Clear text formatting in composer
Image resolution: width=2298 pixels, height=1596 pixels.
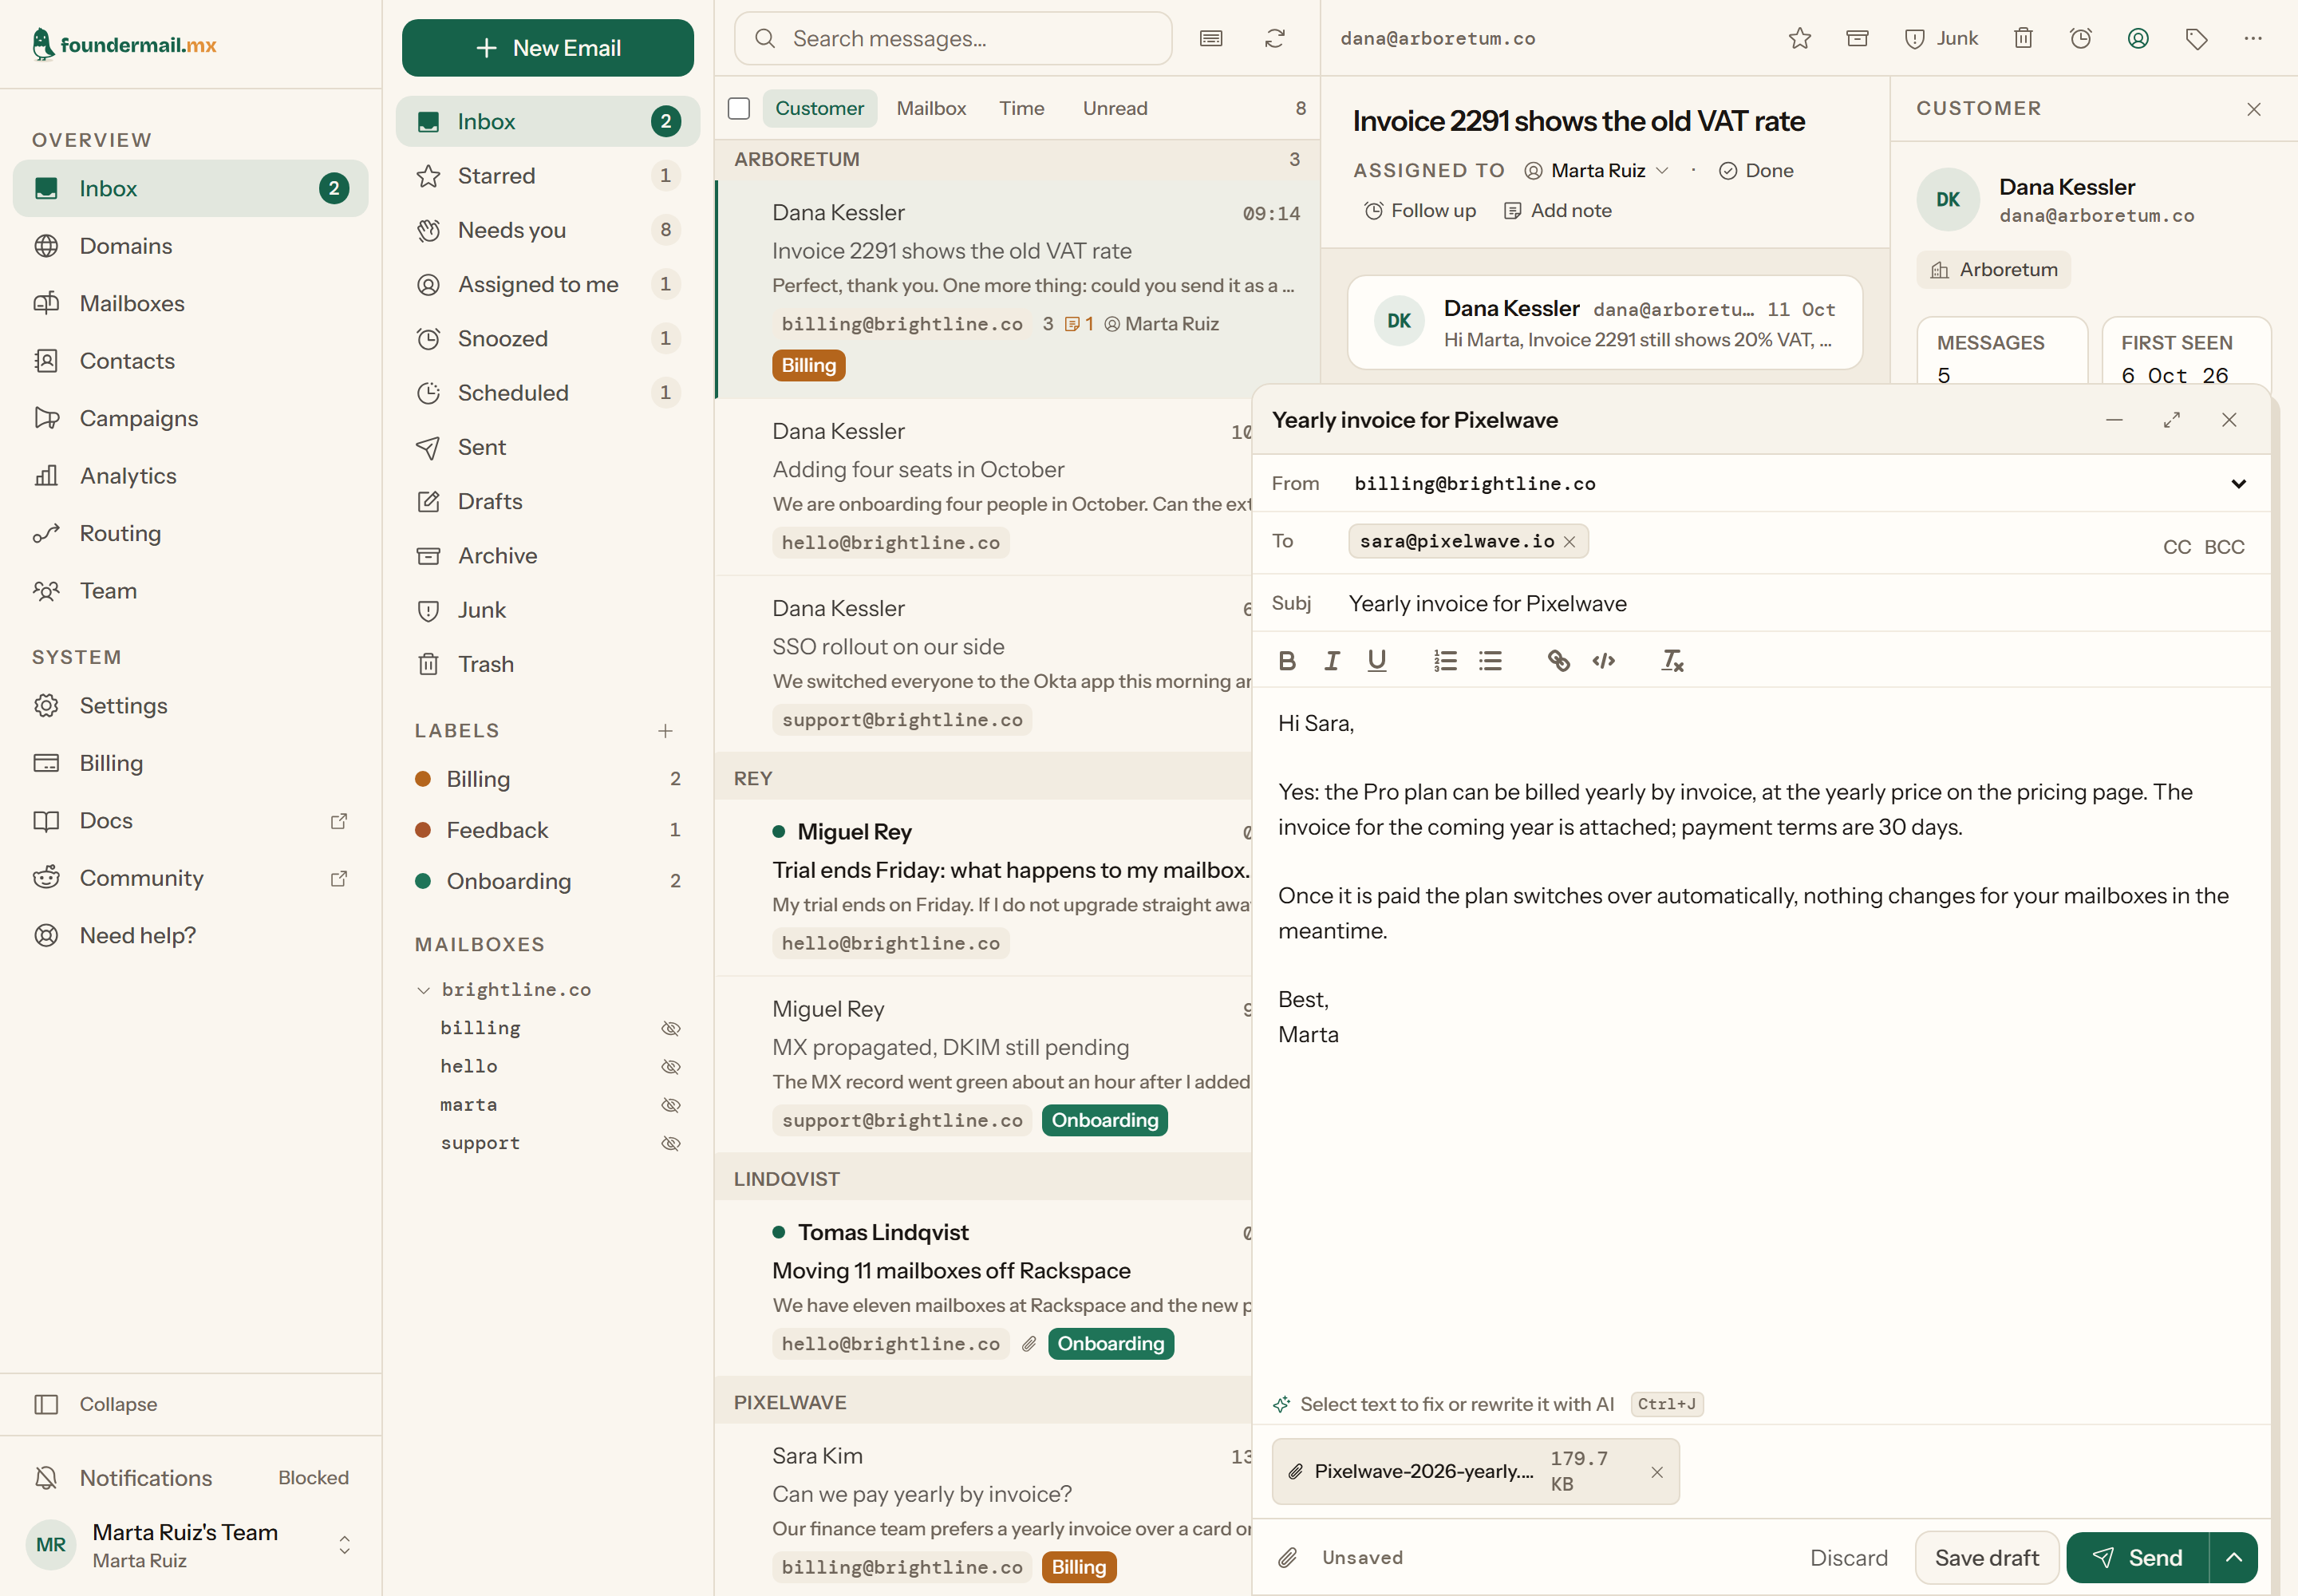[x=1672, y=661]
